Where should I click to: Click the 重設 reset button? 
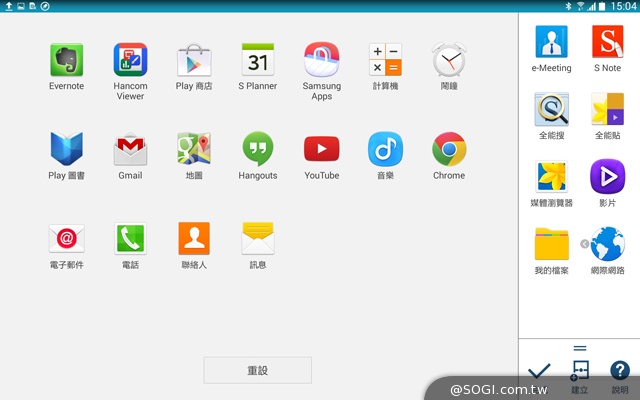257,370
